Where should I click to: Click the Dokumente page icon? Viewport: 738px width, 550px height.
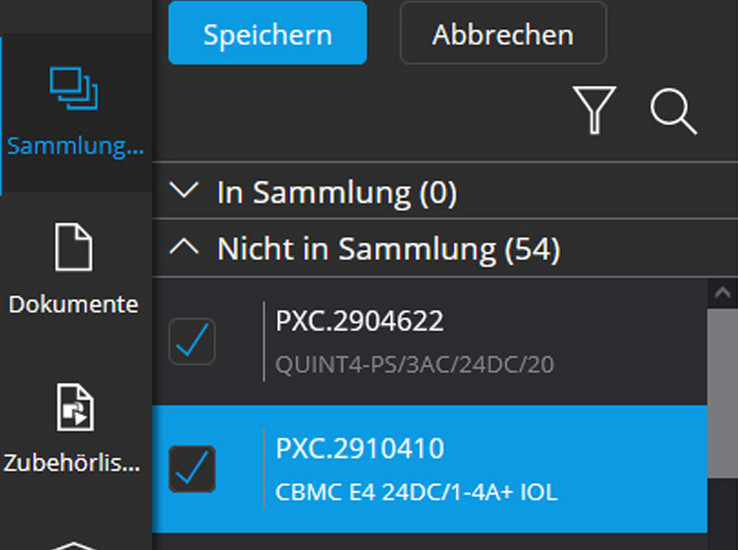point(74,247)
